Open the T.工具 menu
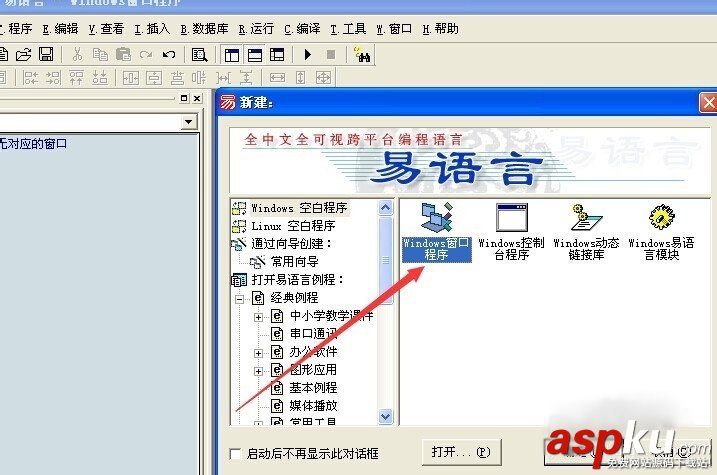The image size is (717, 475). pos(348,29)
